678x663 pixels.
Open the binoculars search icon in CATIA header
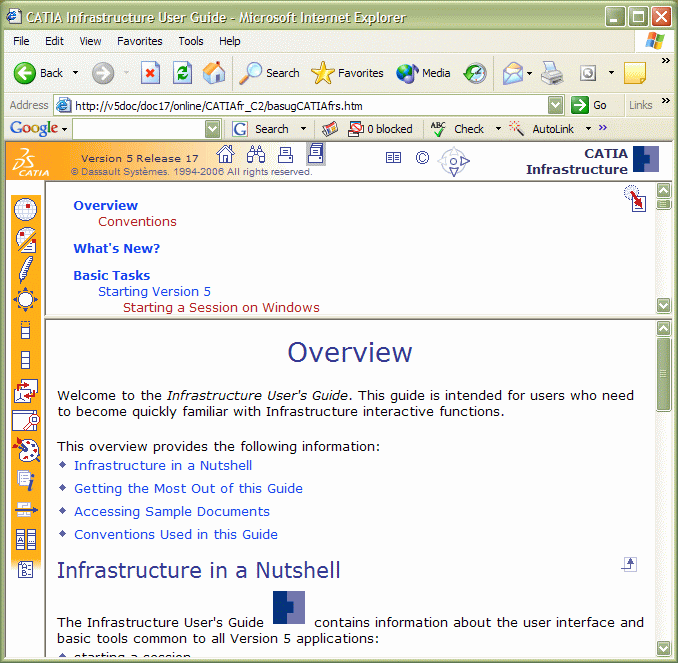point(256,154)
